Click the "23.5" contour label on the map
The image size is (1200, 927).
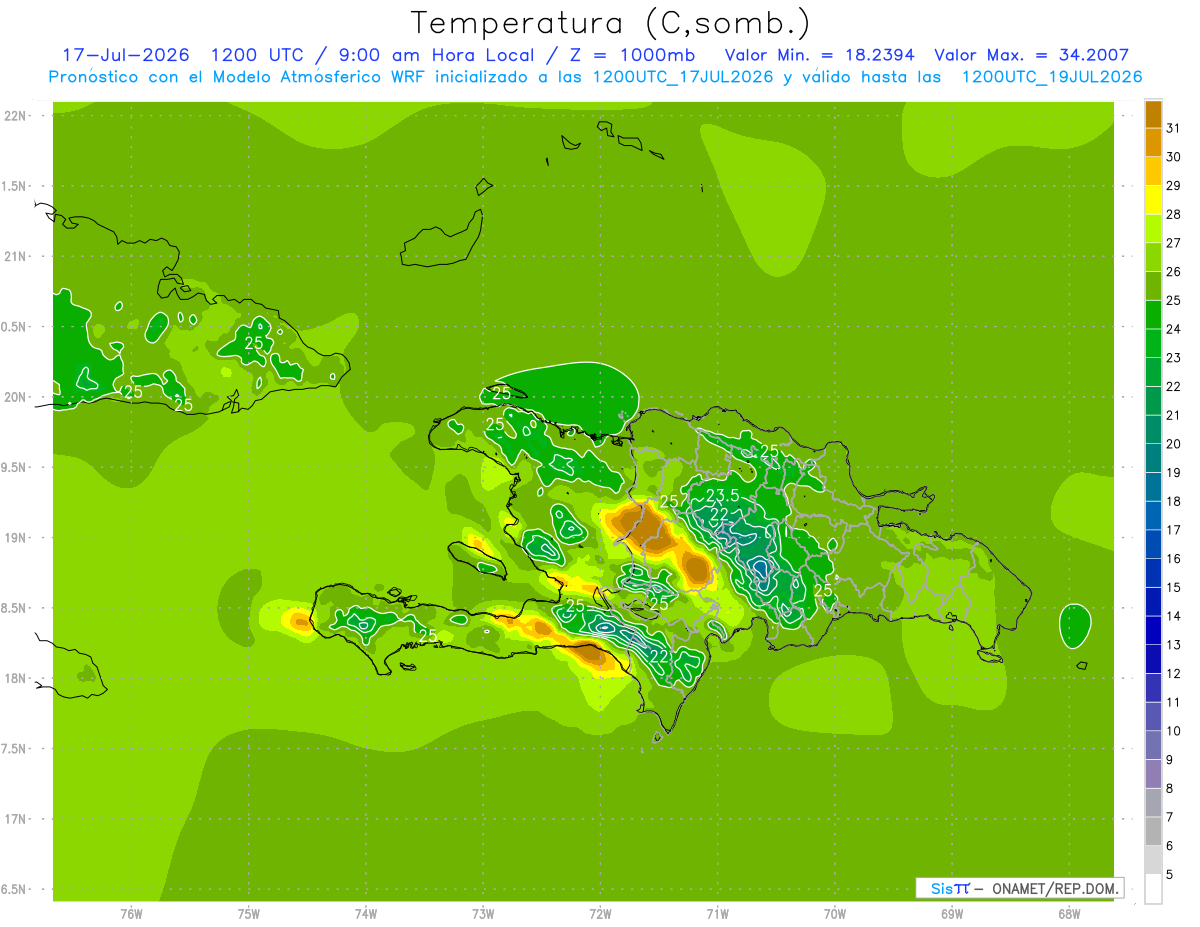(722, 495)
